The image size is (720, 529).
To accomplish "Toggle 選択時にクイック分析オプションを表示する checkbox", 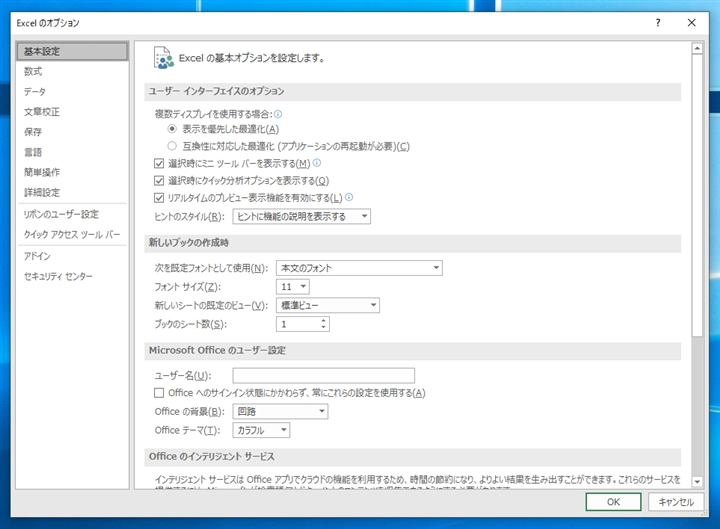I will 159,180.
